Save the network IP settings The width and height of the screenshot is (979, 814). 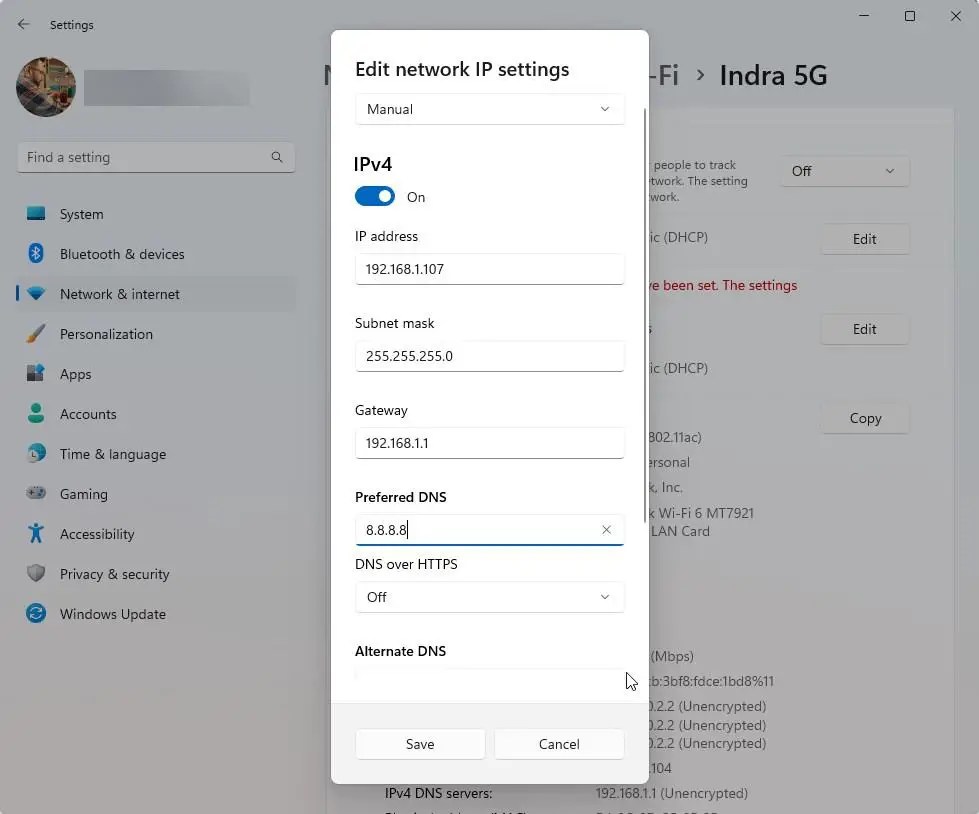[x=419, y=743]
